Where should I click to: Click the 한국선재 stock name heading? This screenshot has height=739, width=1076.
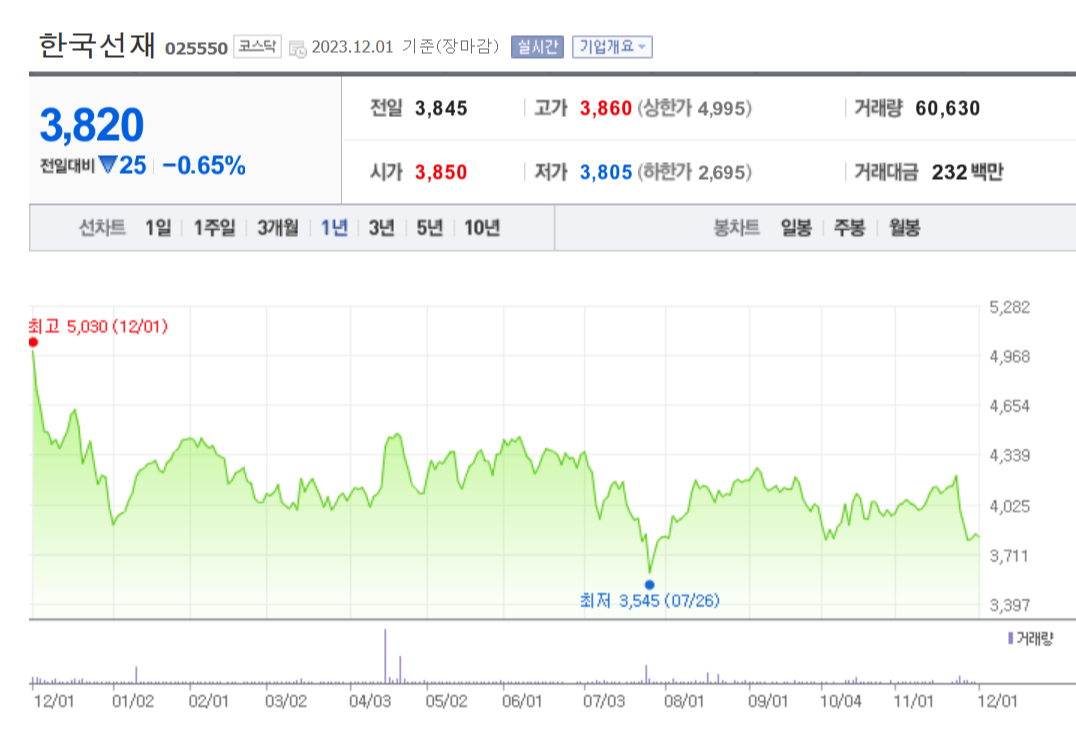97,46
